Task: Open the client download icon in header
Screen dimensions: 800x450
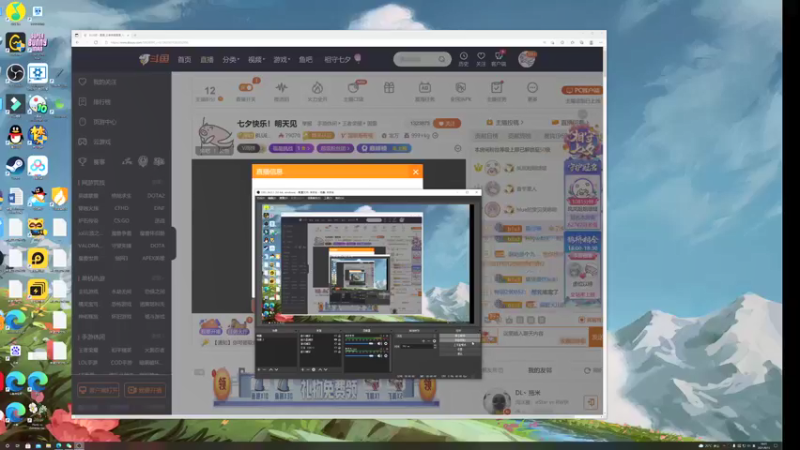Action: 498,56
